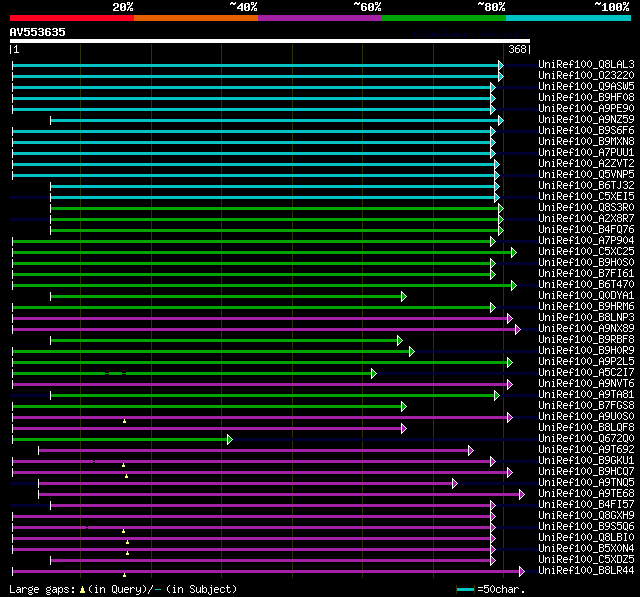Open the UniRef100_Q8GXH9 hit label
Screen dimensions: 640x597
586,516
